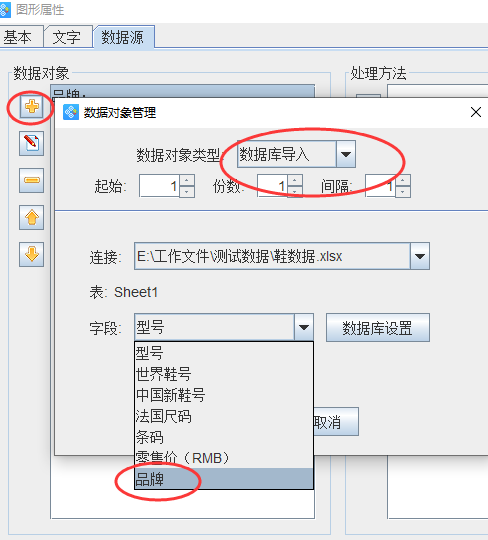Image resolution: width=488 pixels, height=540 pixels.
Task: Open the 连接 file path dropdown arrow
Action: pyautogui.click(x=419, y=256)
